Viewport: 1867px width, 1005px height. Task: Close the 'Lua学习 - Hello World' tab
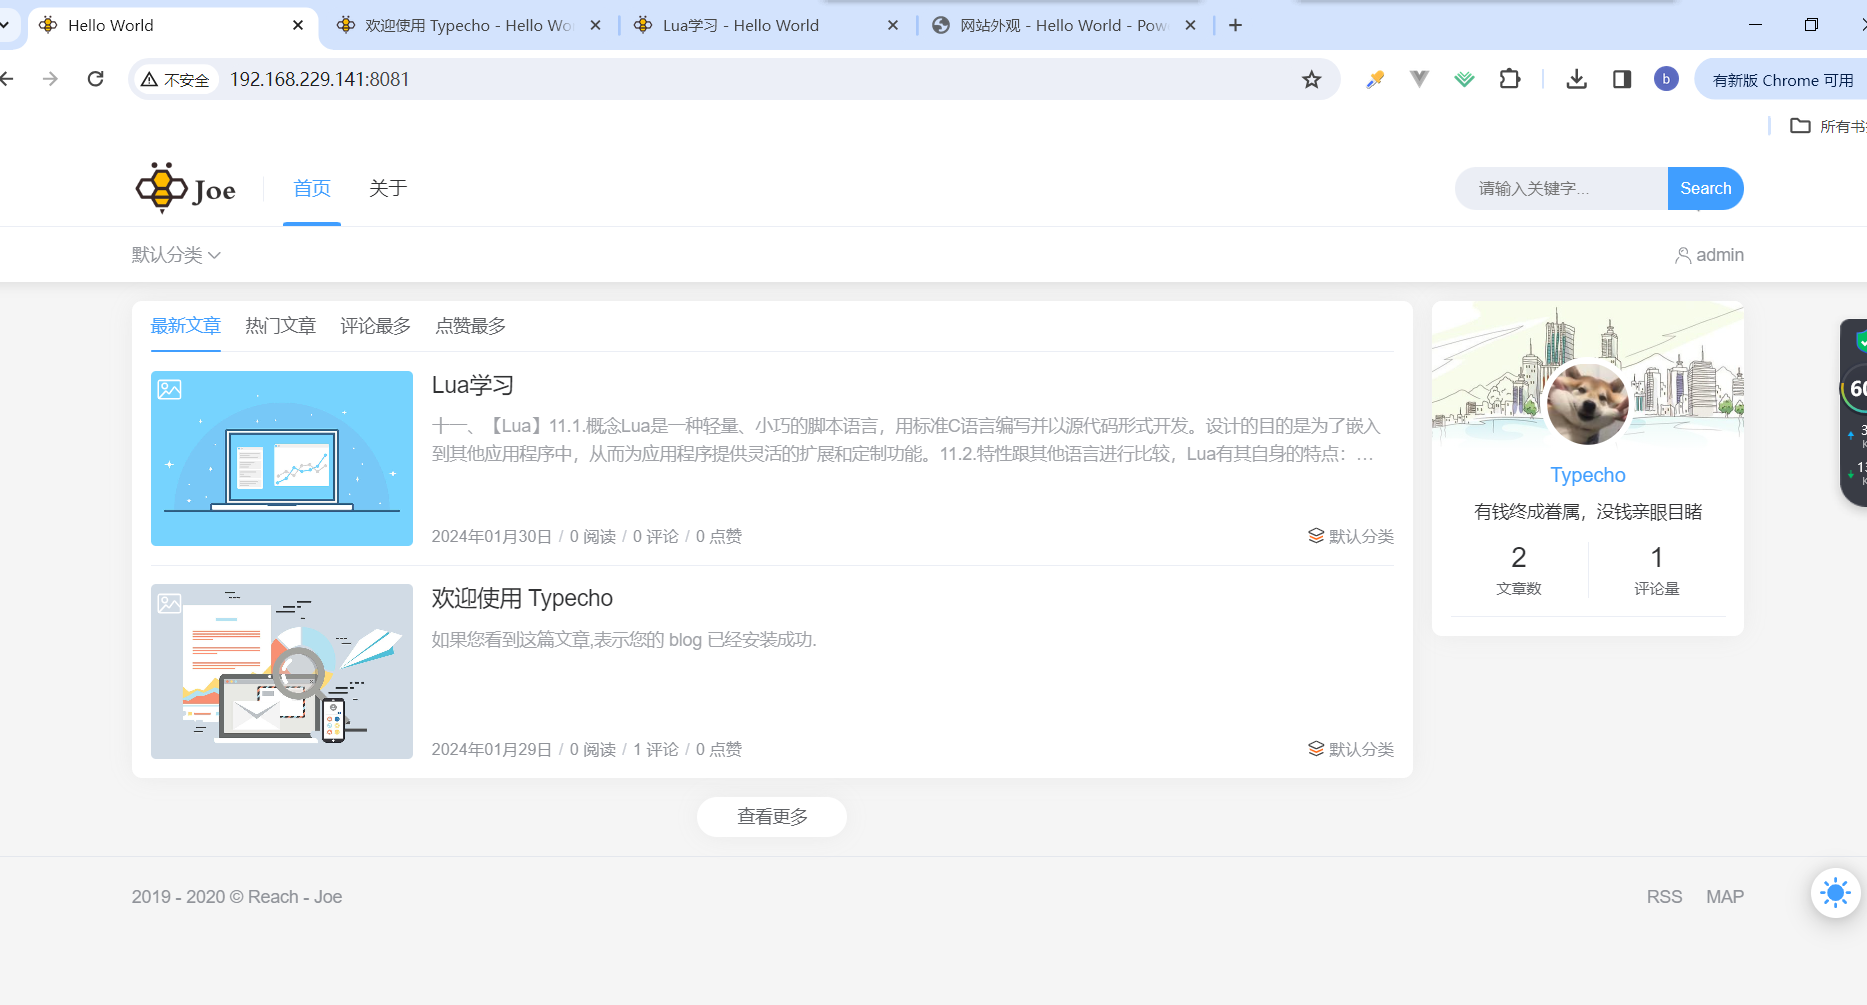coord(893,25)
